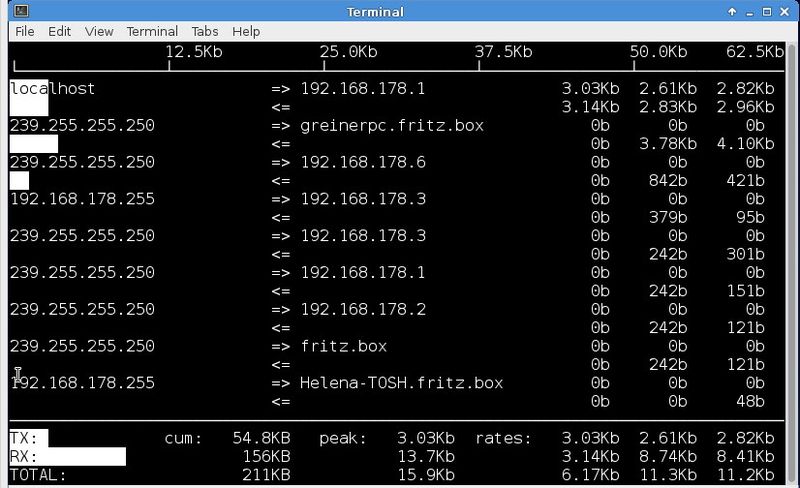Click cumulative TX value 54.8KB
This screenshot has width=800, height=488.
[x=261, y=438]
